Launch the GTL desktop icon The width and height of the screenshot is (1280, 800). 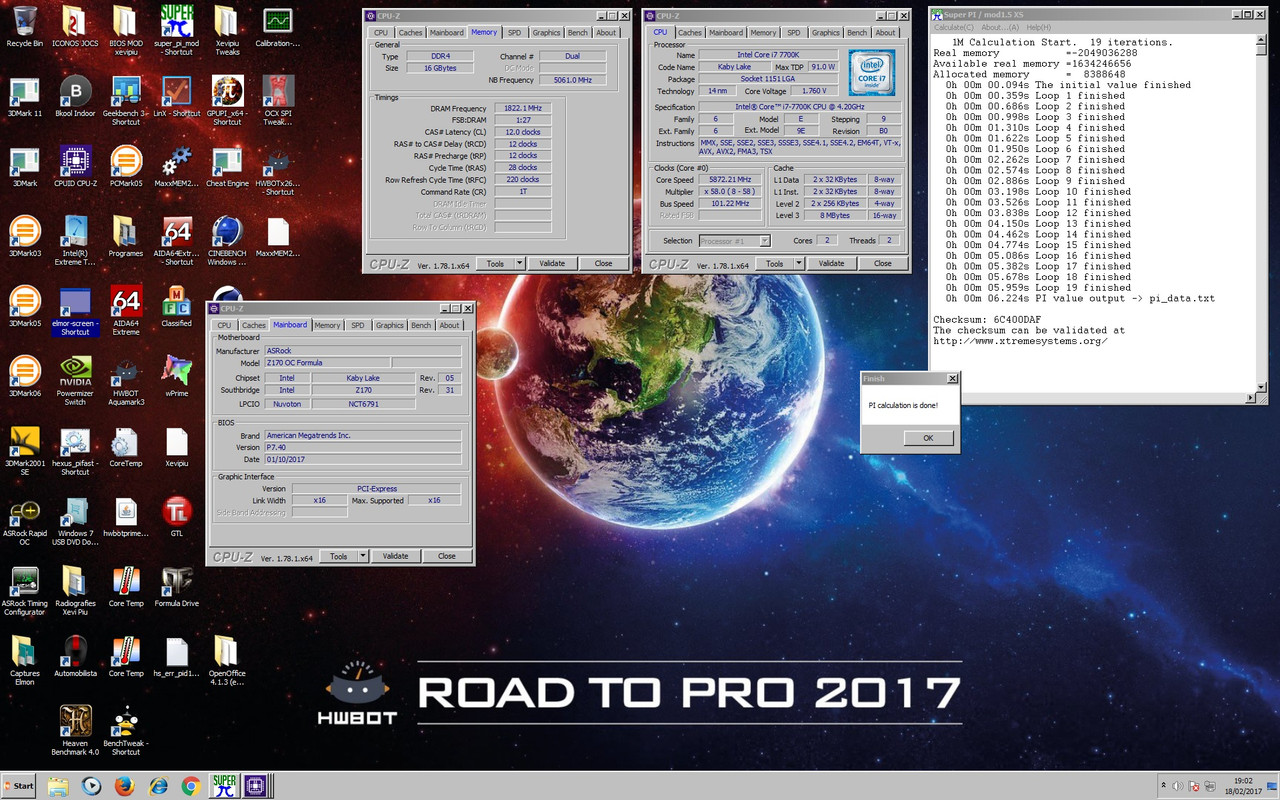coord(176,517)
